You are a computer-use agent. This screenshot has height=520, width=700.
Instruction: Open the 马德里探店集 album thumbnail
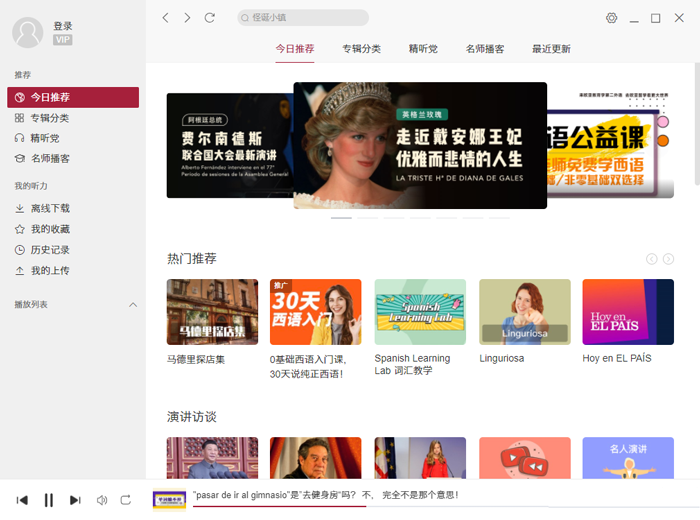pos(212,312)
